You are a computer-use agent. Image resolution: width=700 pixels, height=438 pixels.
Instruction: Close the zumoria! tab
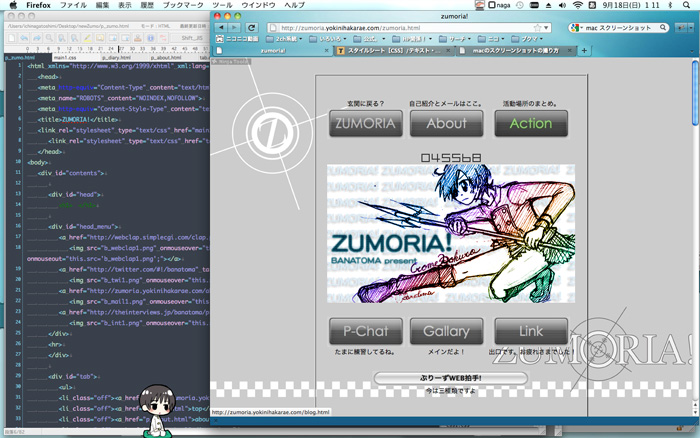coord(326,50)
